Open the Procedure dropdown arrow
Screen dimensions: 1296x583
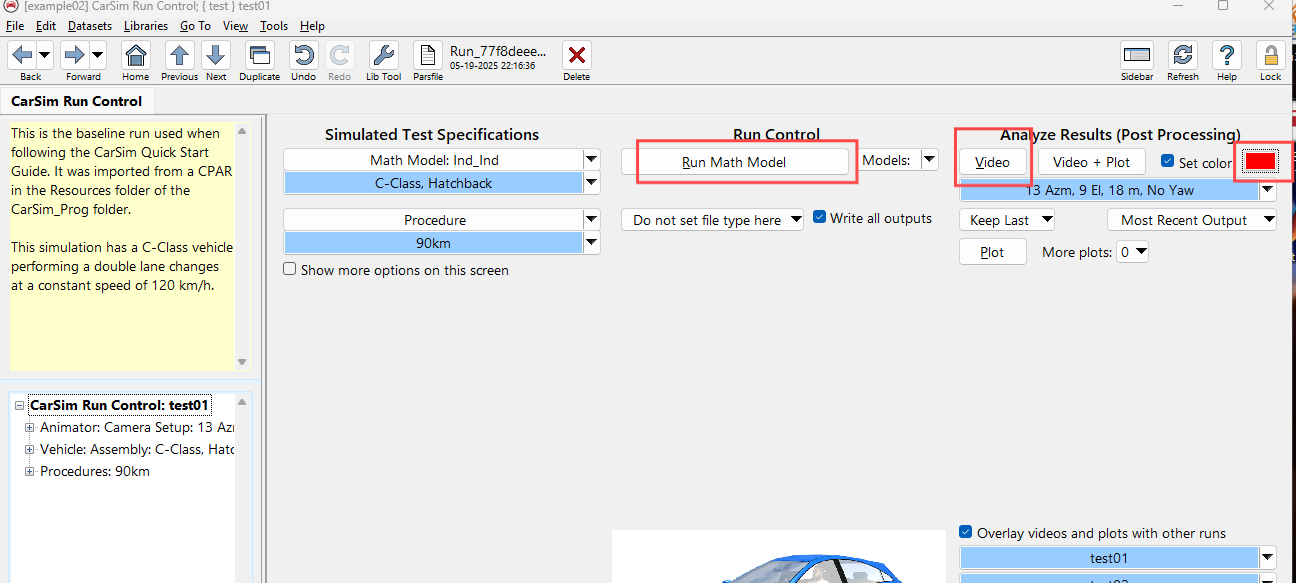pos(592,219)
